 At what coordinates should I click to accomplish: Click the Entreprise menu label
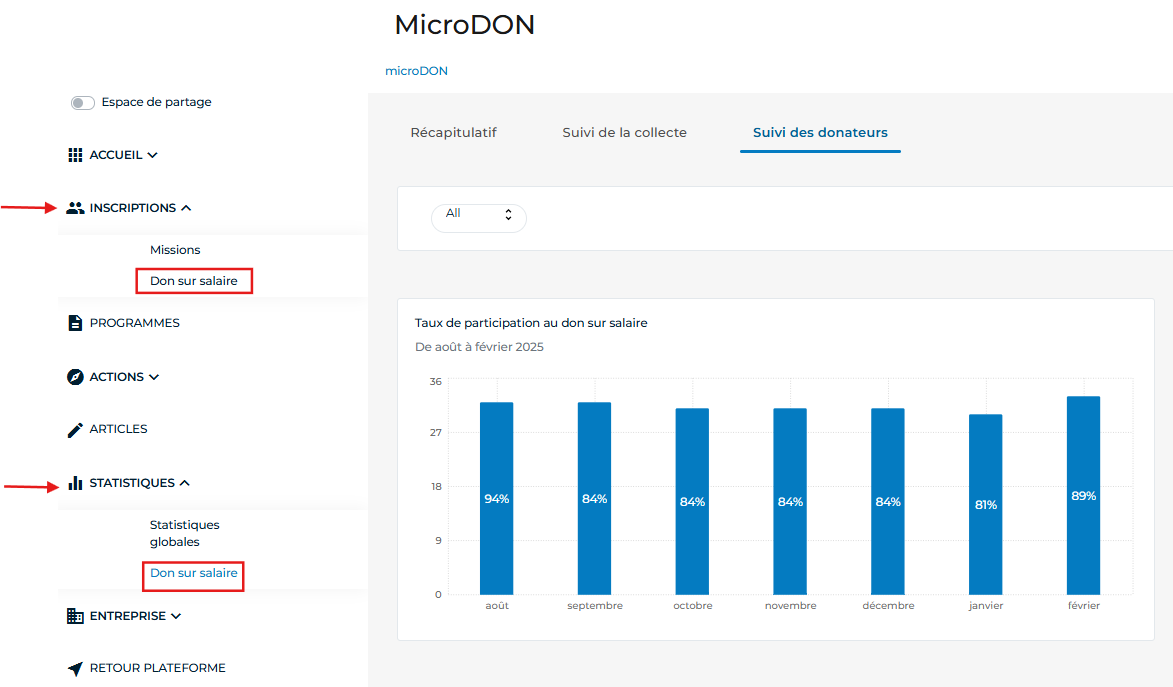[x=128, y=616]
